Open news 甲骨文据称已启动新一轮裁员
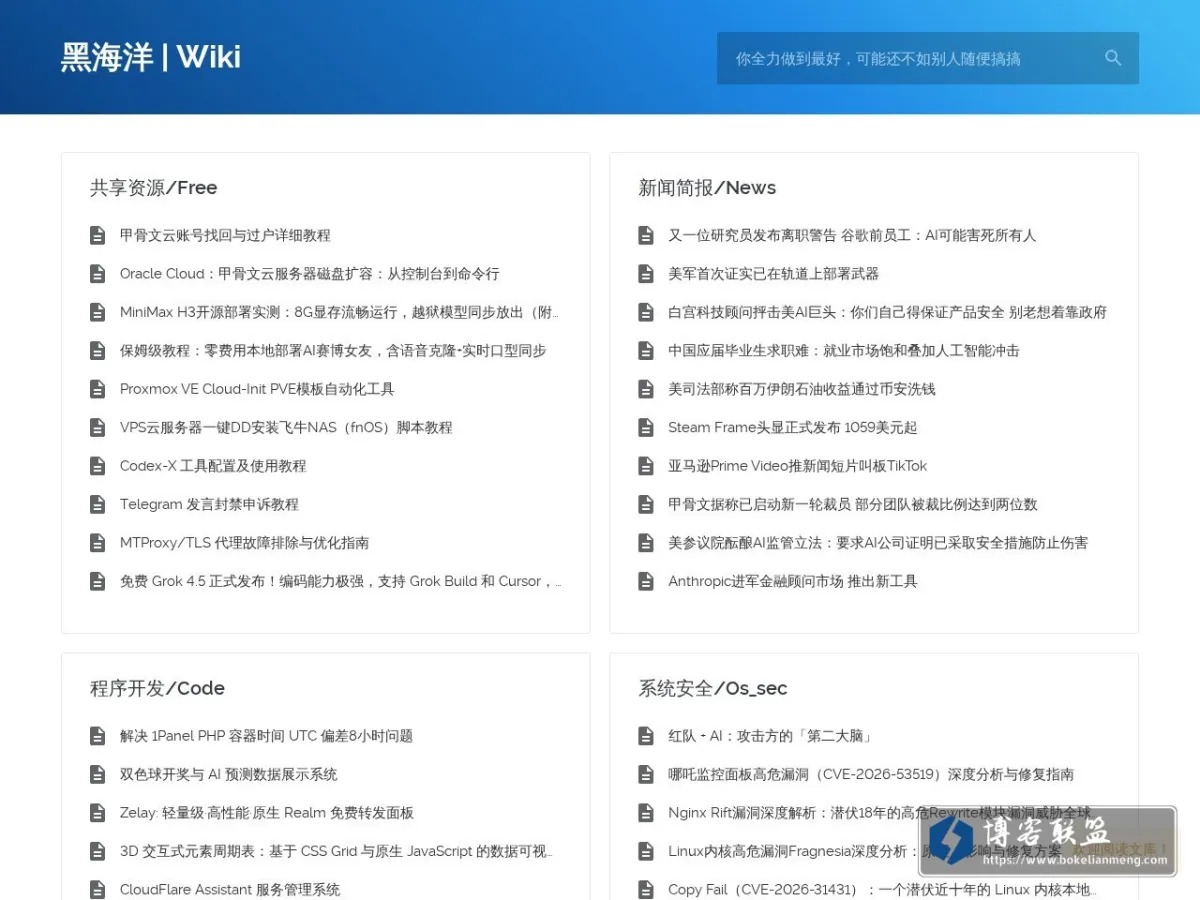Image resolution: width=1200 pixels, height=900 pixels. coord(853,504)
